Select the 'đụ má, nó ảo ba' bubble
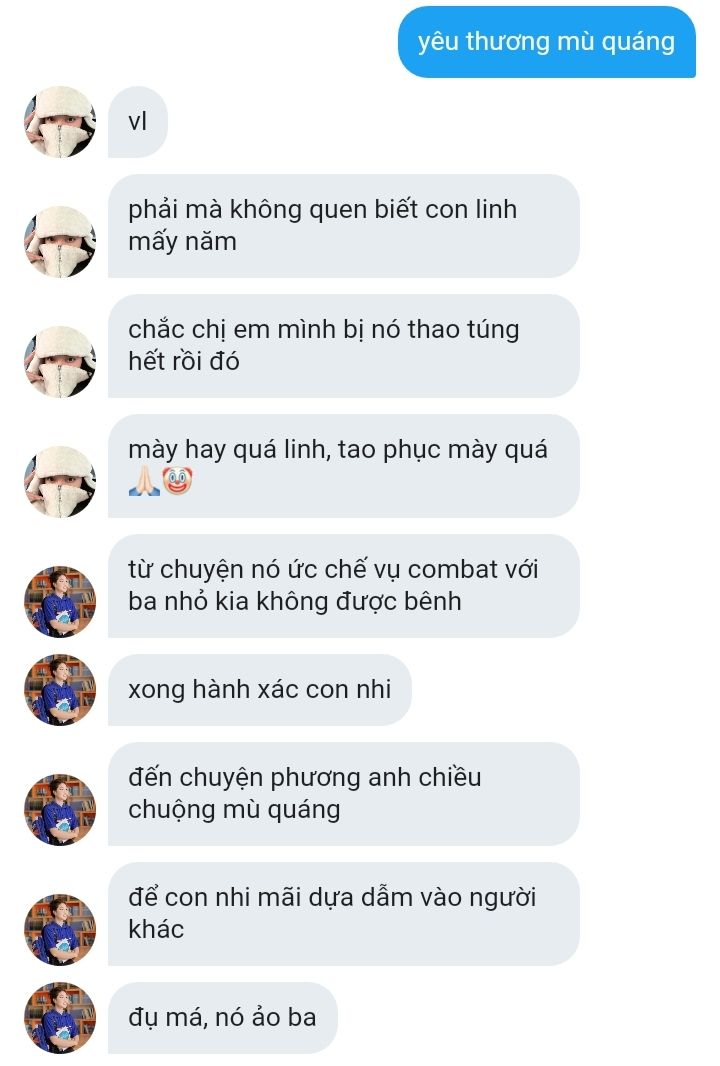Screen dimensions: 720x1066 (x=222, y=1018)
